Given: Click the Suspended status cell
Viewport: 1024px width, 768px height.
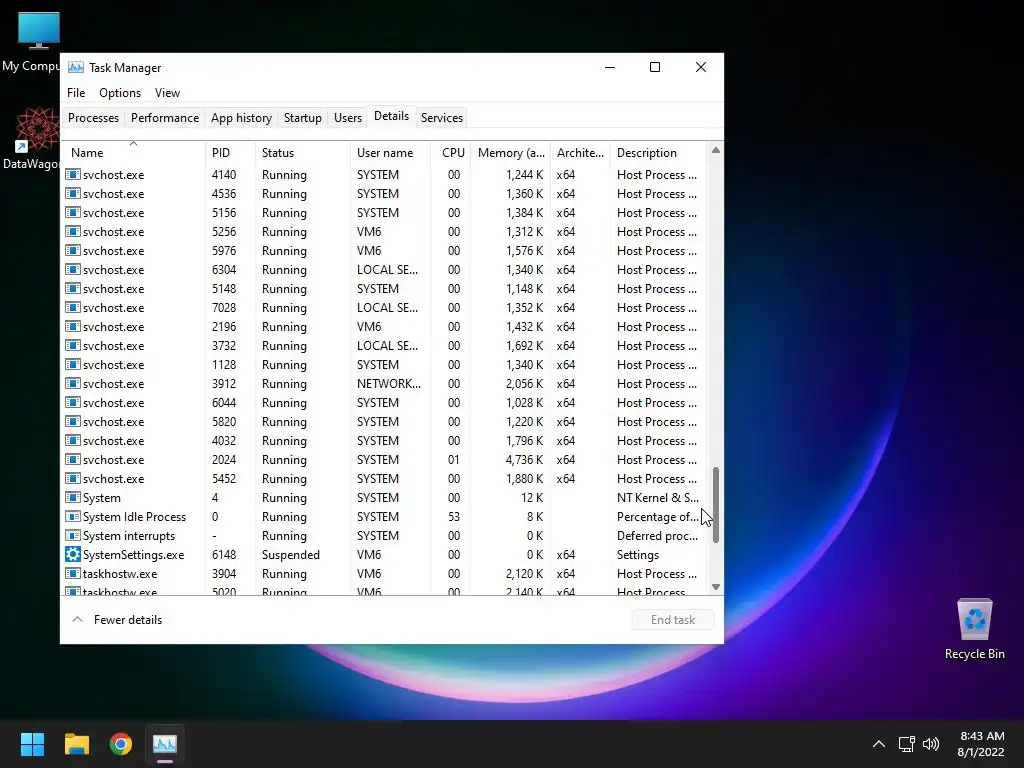Looking at the screenshot, I should (x=291, y=554).
